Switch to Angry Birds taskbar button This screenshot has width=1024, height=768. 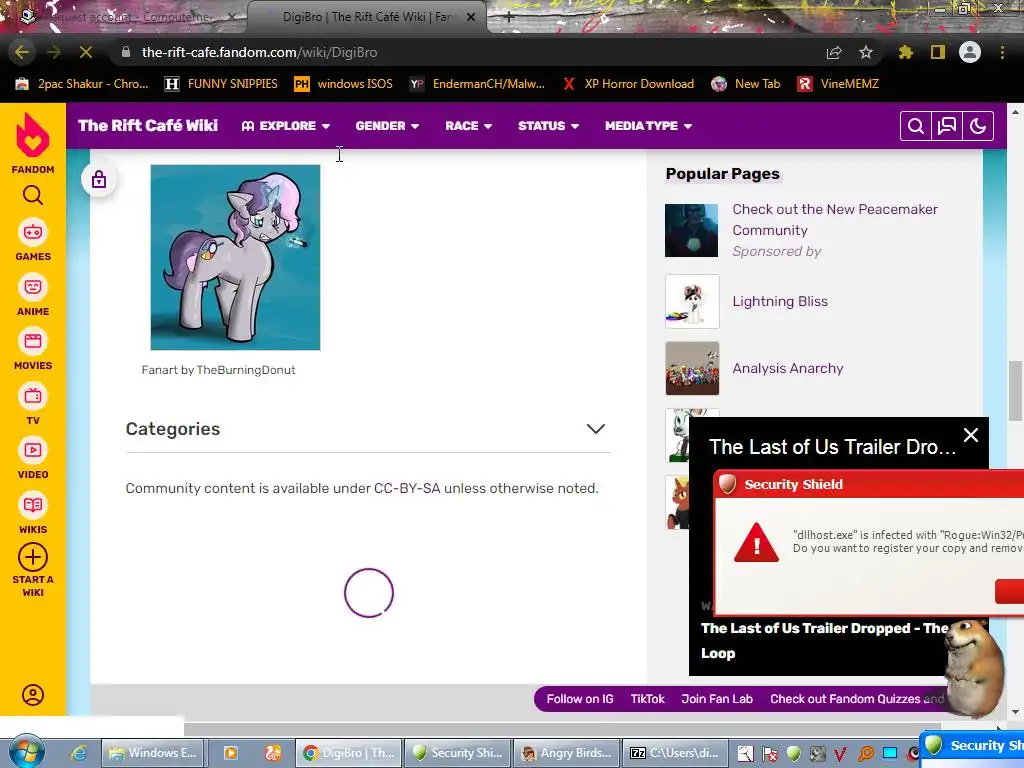pyautogui.click(x=567, y=753)
